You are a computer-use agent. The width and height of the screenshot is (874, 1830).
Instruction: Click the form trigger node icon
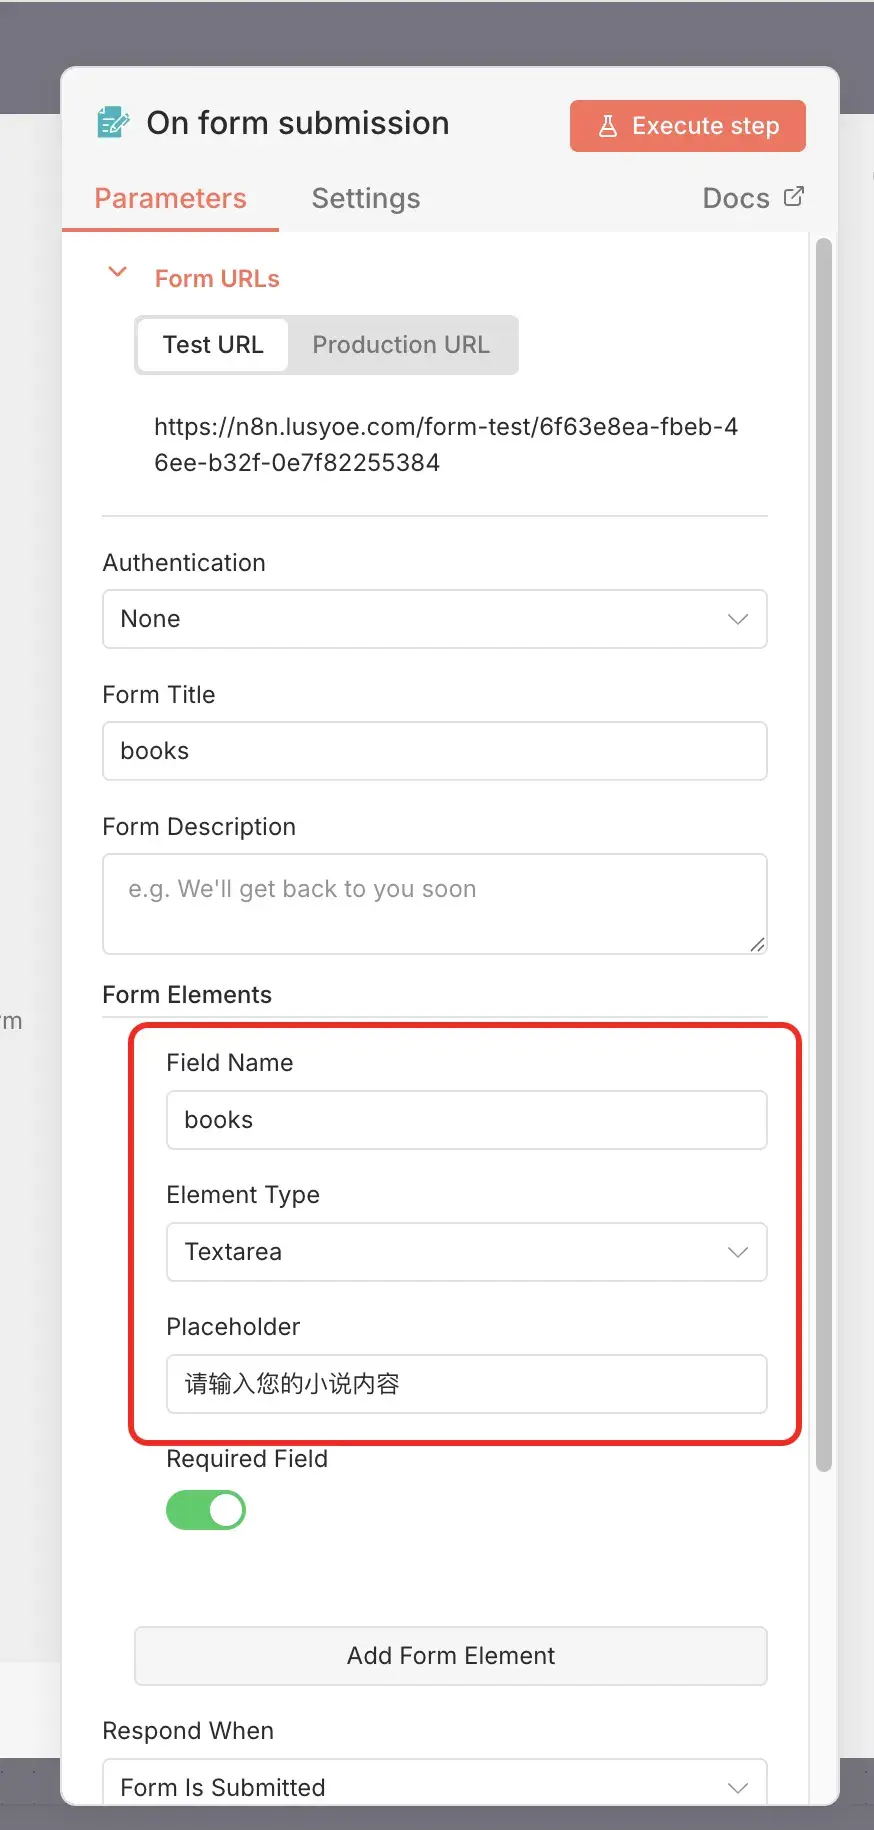pos(113,123)
